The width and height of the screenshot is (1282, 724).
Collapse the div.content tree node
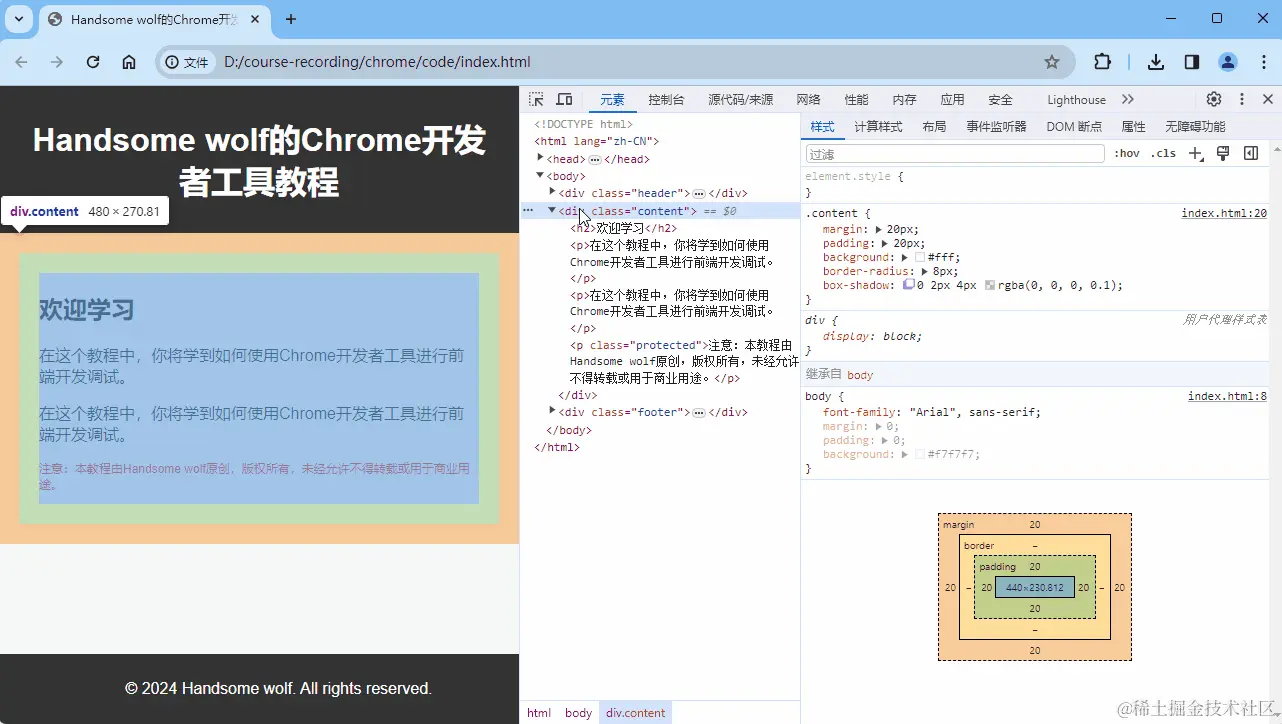tap(552, 210)
